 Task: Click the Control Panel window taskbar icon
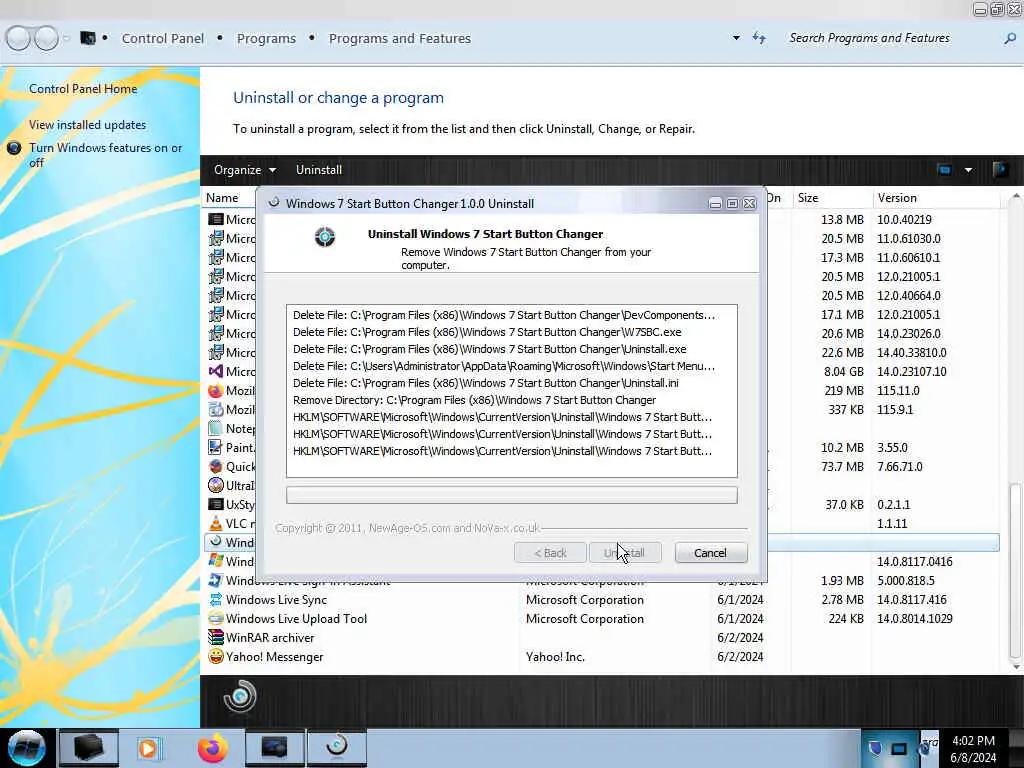pos(274,747)
